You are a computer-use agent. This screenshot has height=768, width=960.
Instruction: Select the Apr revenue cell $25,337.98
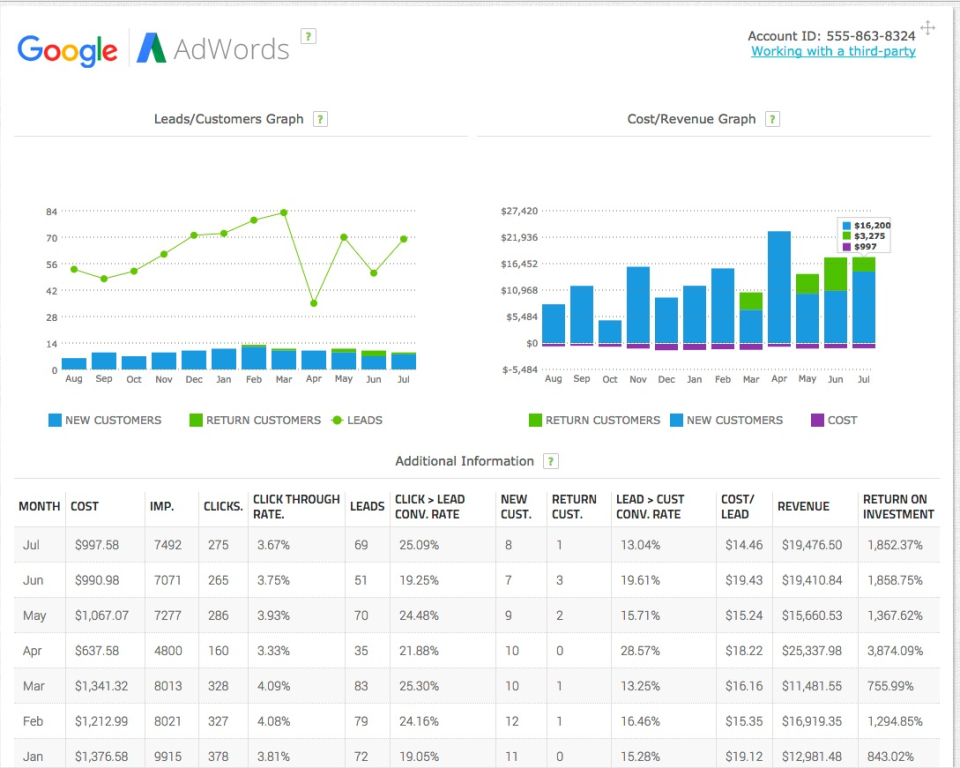[x=812, y=650]
